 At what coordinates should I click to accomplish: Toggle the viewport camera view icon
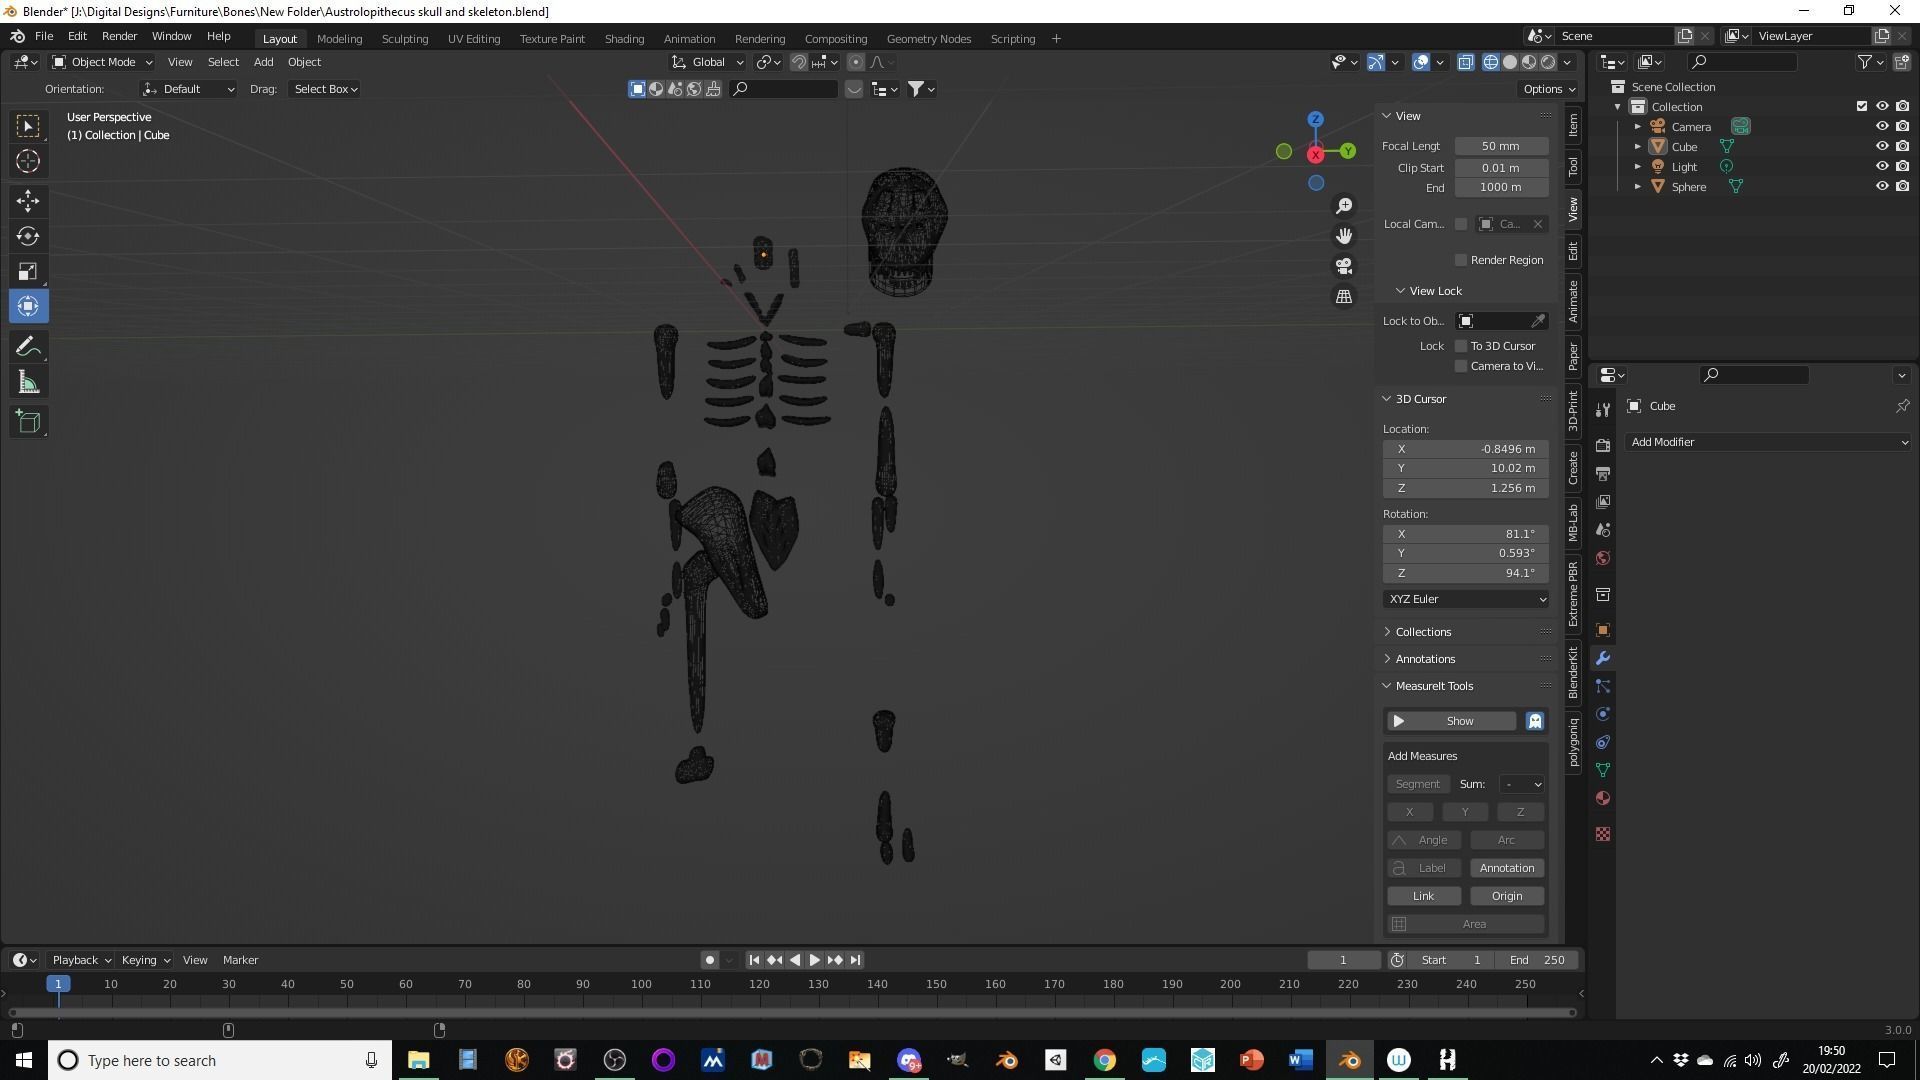pos(1344,266)
